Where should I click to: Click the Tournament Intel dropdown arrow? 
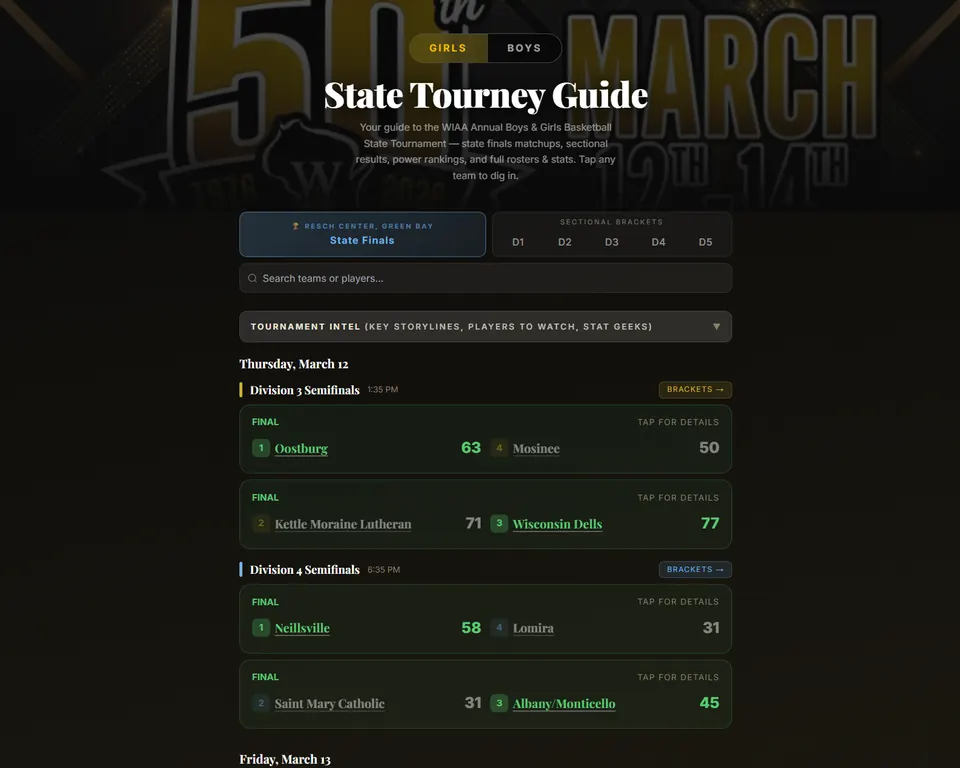pos(716,326)
